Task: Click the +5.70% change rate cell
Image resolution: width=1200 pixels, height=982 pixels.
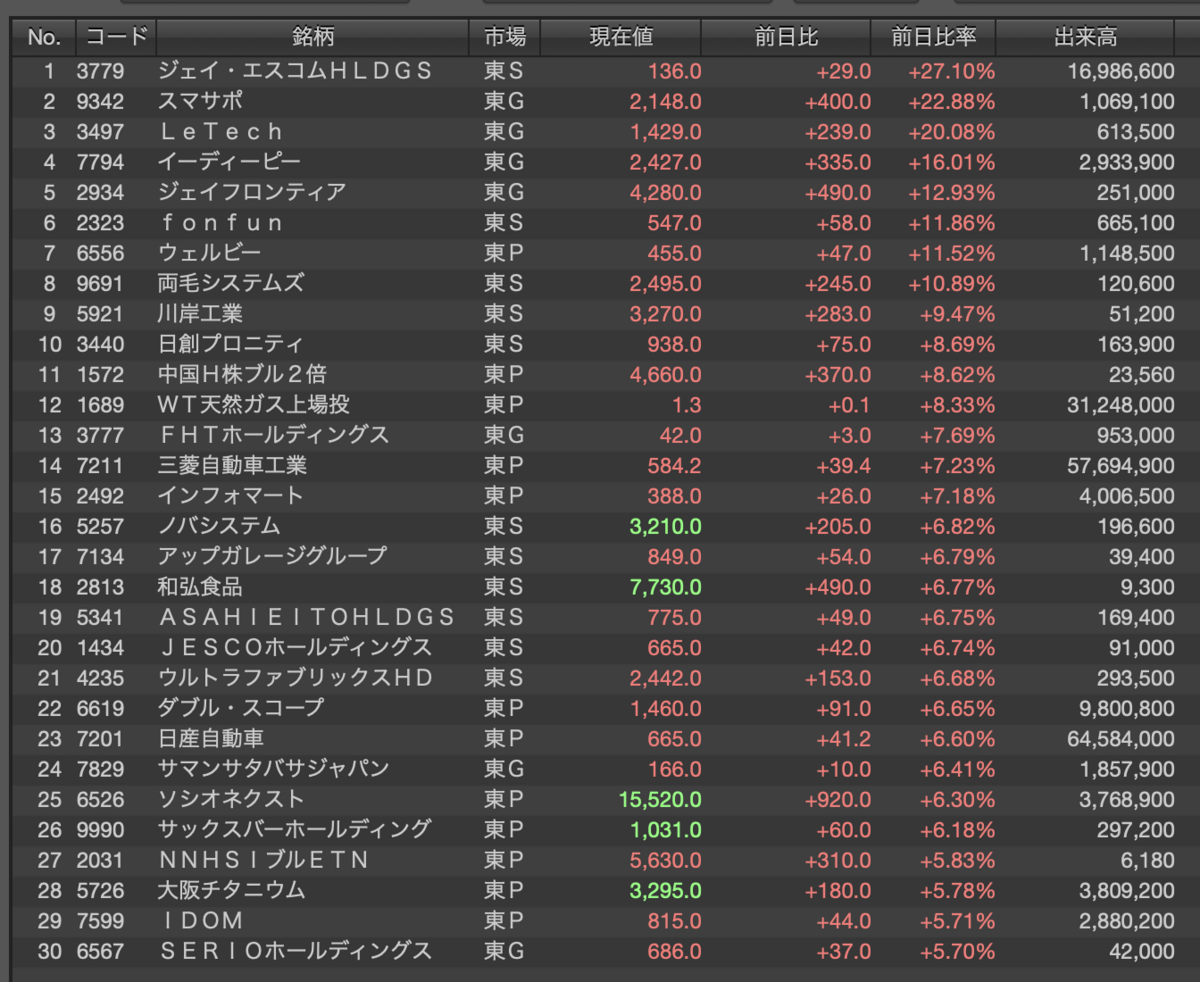Action: pyautogui.click(x=957, y=950)
